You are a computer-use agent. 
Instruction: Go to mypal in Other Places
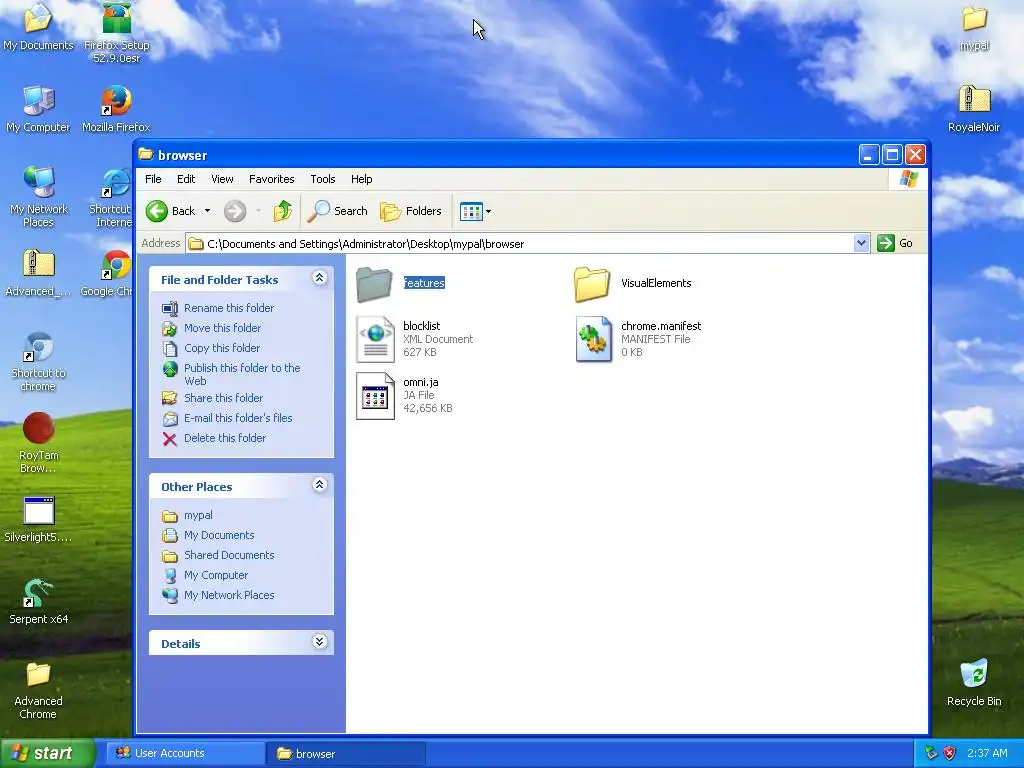pos(199,515)
